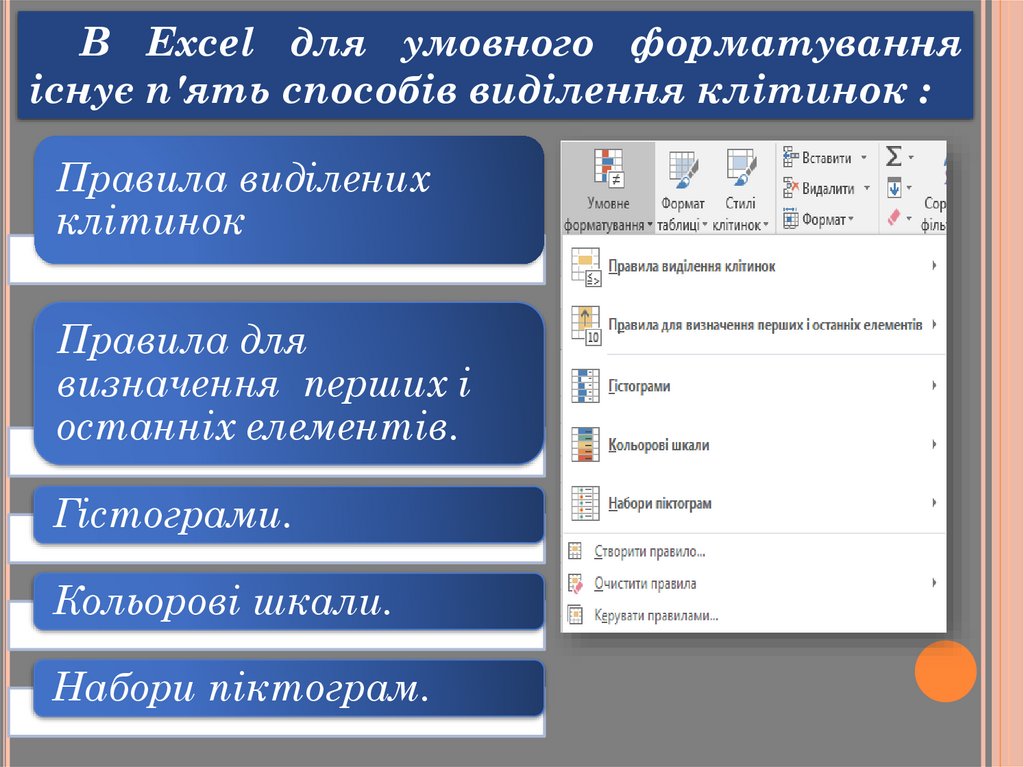The height and width of the screenshot is (767, 1024).
Task: Choose the Гістограми menu item
Action: click(754, 386)
